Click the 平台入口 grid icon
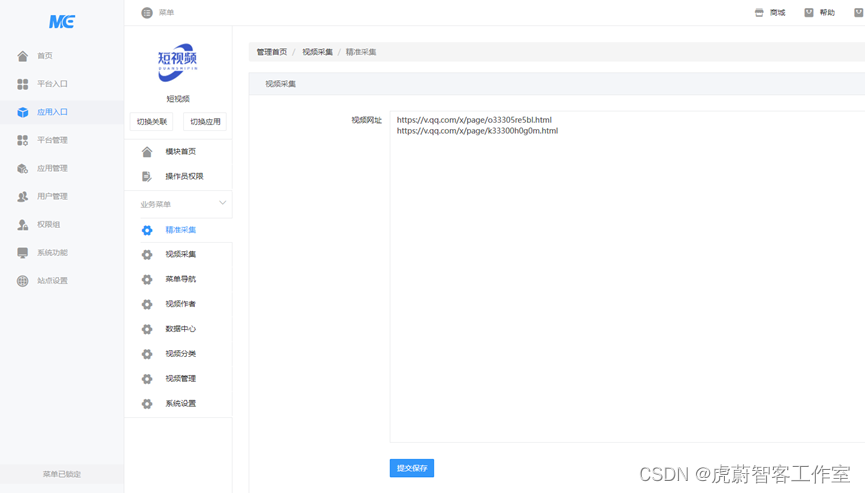Viewport: 865px width, 493px height. click(23, 84)
